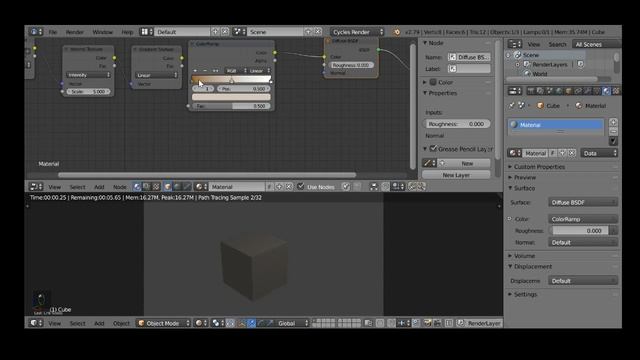
Task: Remove the material slot with minus icon
Action: pos(613,131)
